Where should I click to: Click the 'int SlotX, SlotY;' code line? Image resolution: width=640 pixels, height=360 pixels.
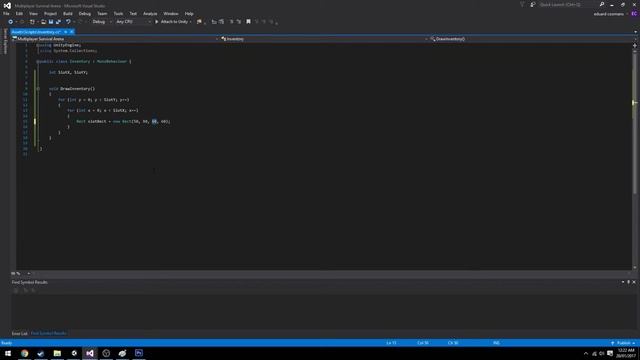(x=68, y=72)
